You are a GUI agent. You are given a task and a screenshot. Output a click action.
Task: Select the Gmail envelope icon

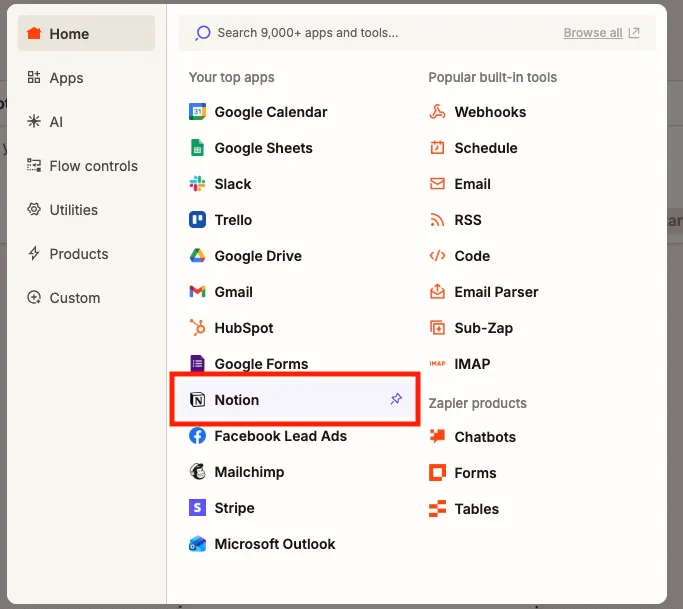(x=197, y=291)
